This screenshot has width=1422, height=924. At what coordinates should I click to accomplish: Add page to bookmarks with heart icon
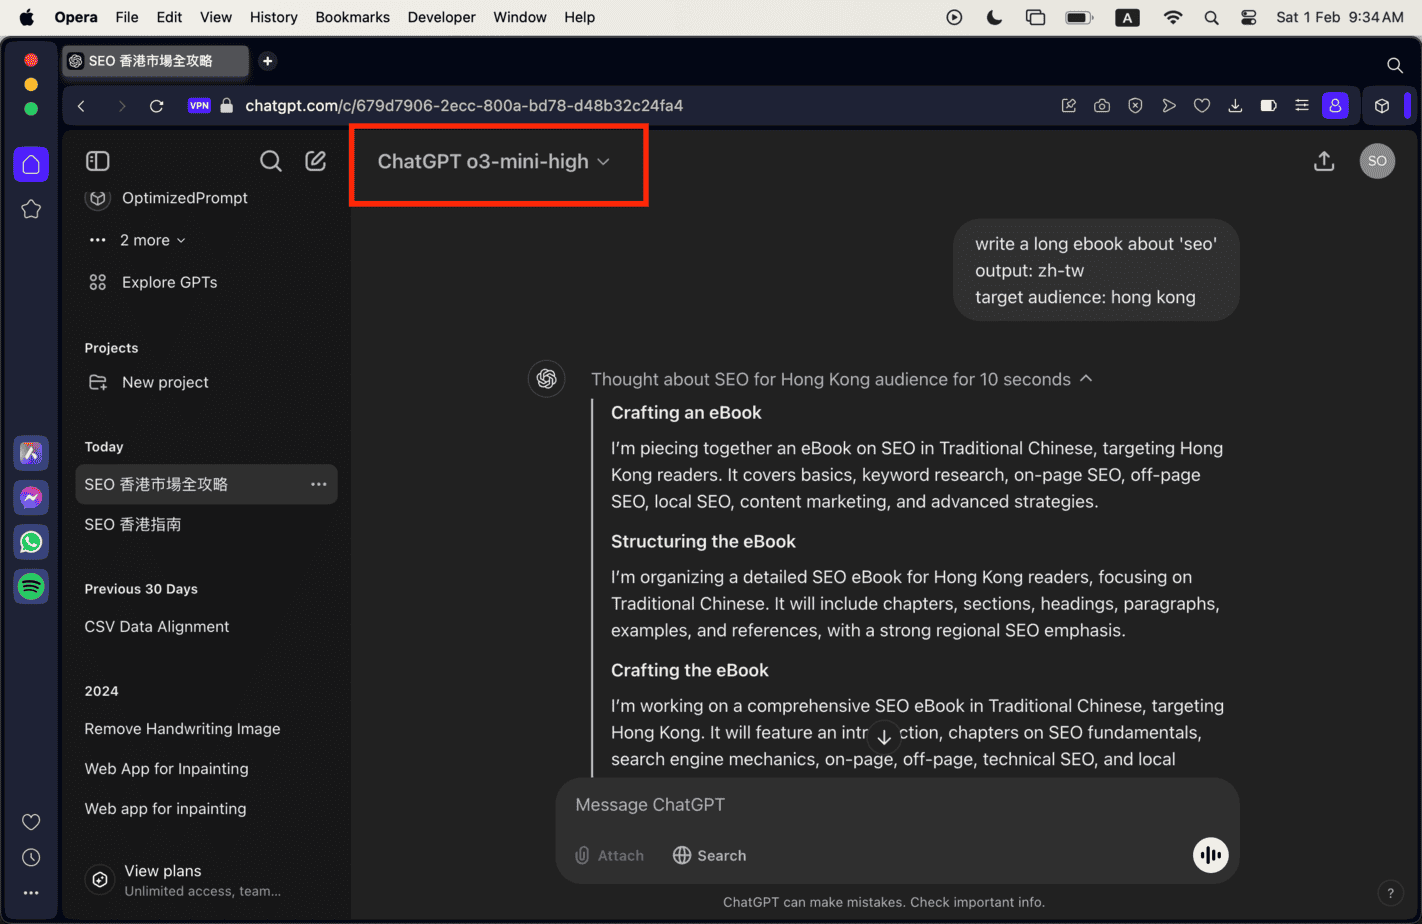click(1202, 106)
